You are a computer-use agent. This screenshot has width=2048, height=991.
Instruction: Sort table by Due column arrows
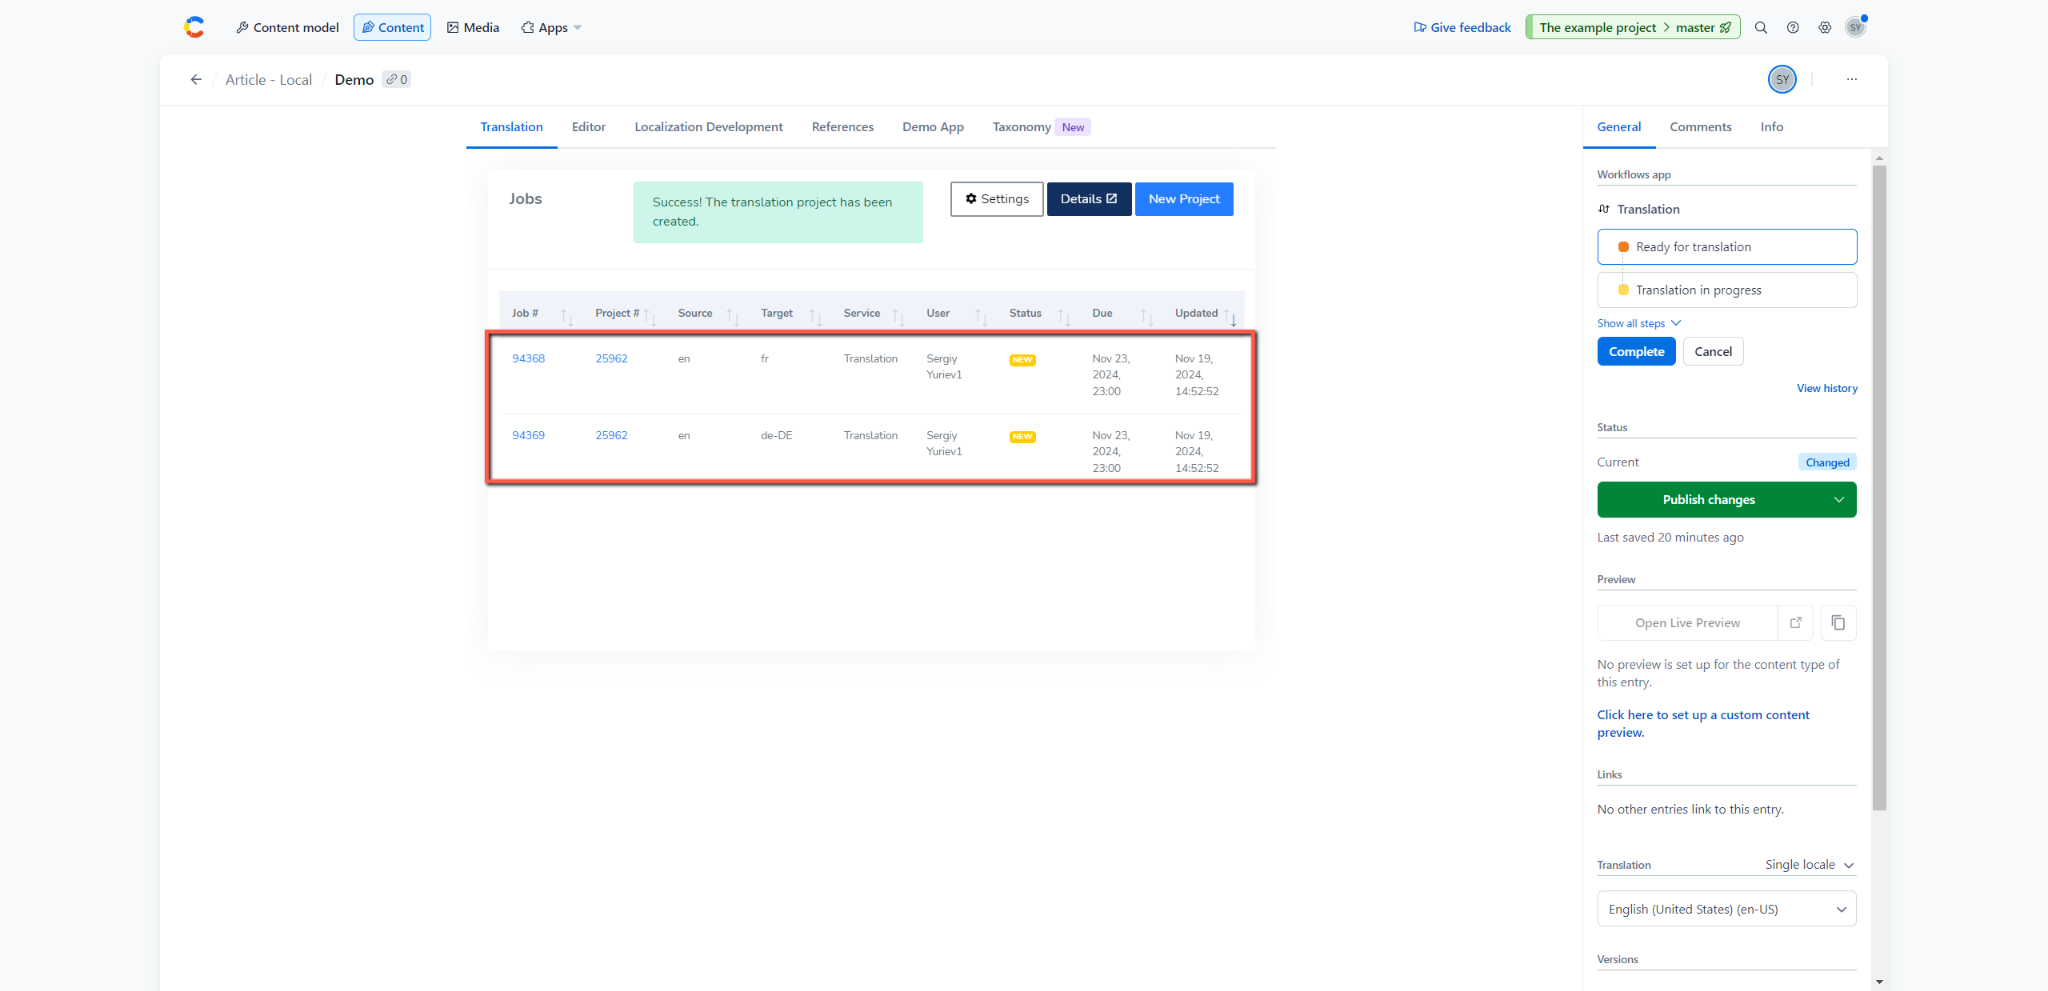tap(1147, 316)
